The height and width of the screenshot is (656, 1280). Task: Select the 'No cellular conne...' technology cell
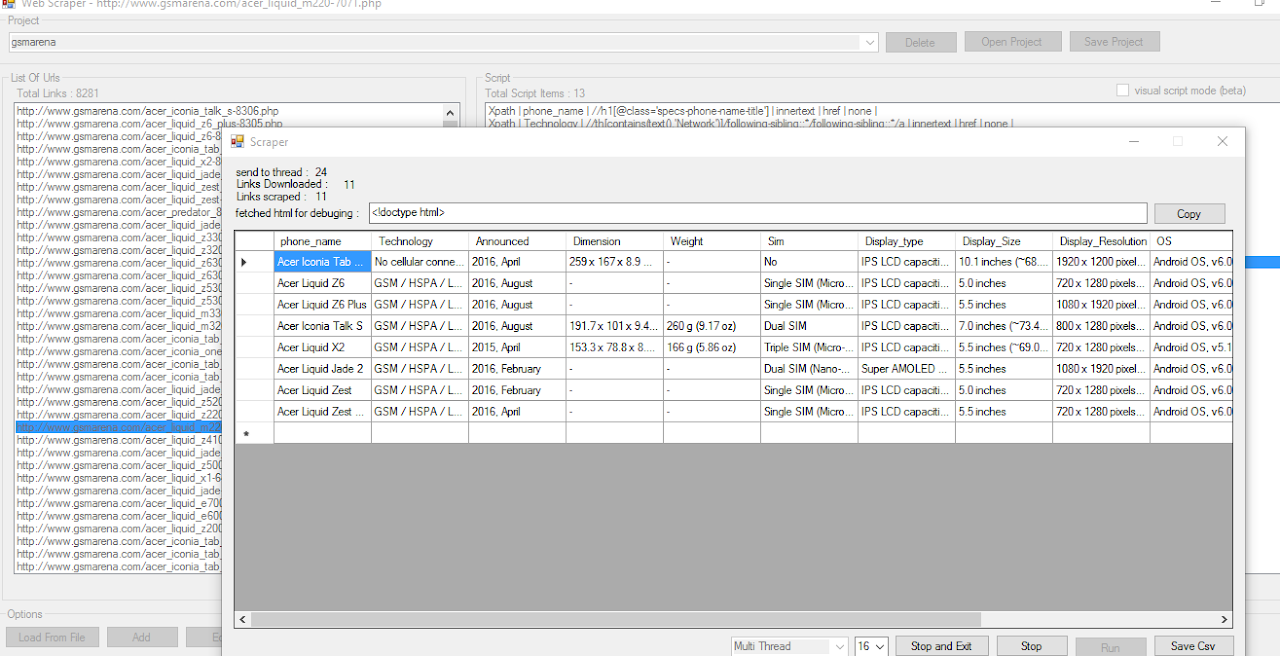pos(420,262)
